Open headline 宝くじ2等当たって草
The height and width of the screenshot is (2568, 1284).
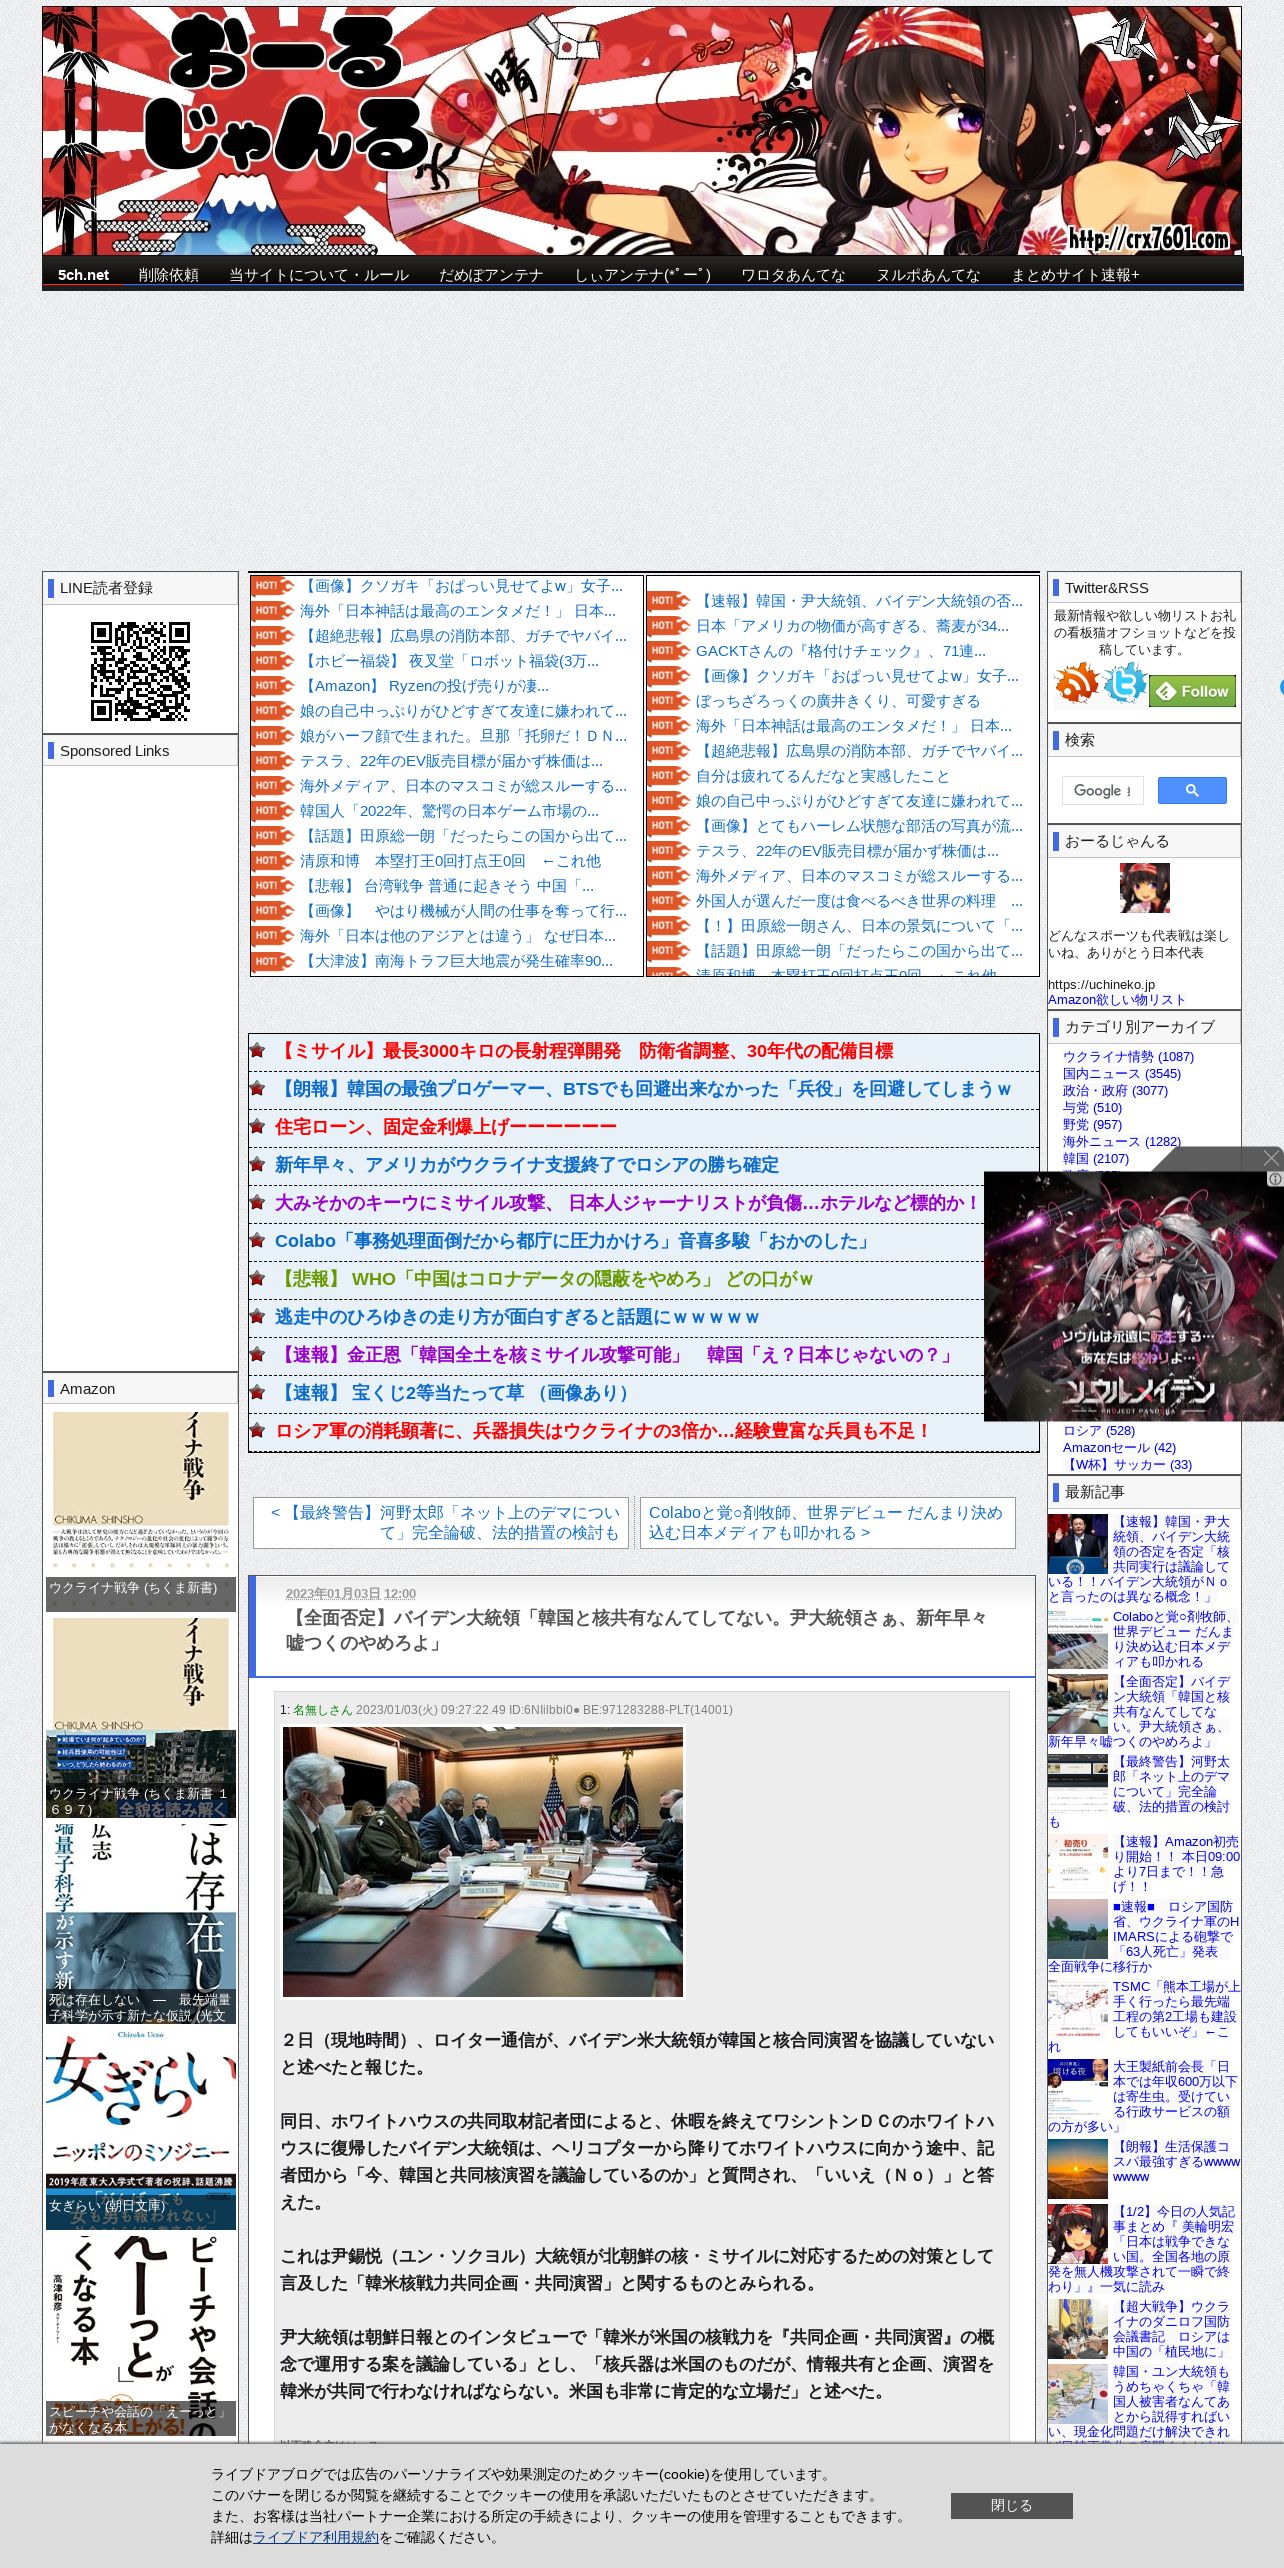point(454,1393)
